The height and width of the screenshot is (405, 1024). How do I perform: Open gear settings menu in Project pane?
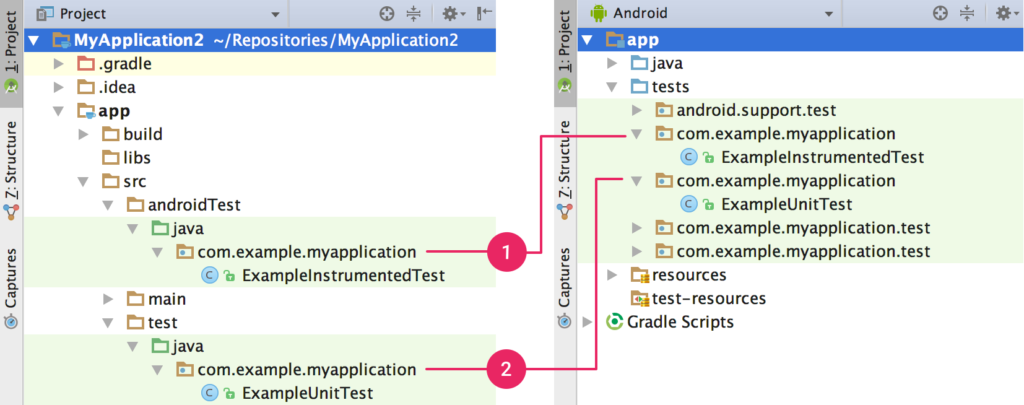[453, 13]
